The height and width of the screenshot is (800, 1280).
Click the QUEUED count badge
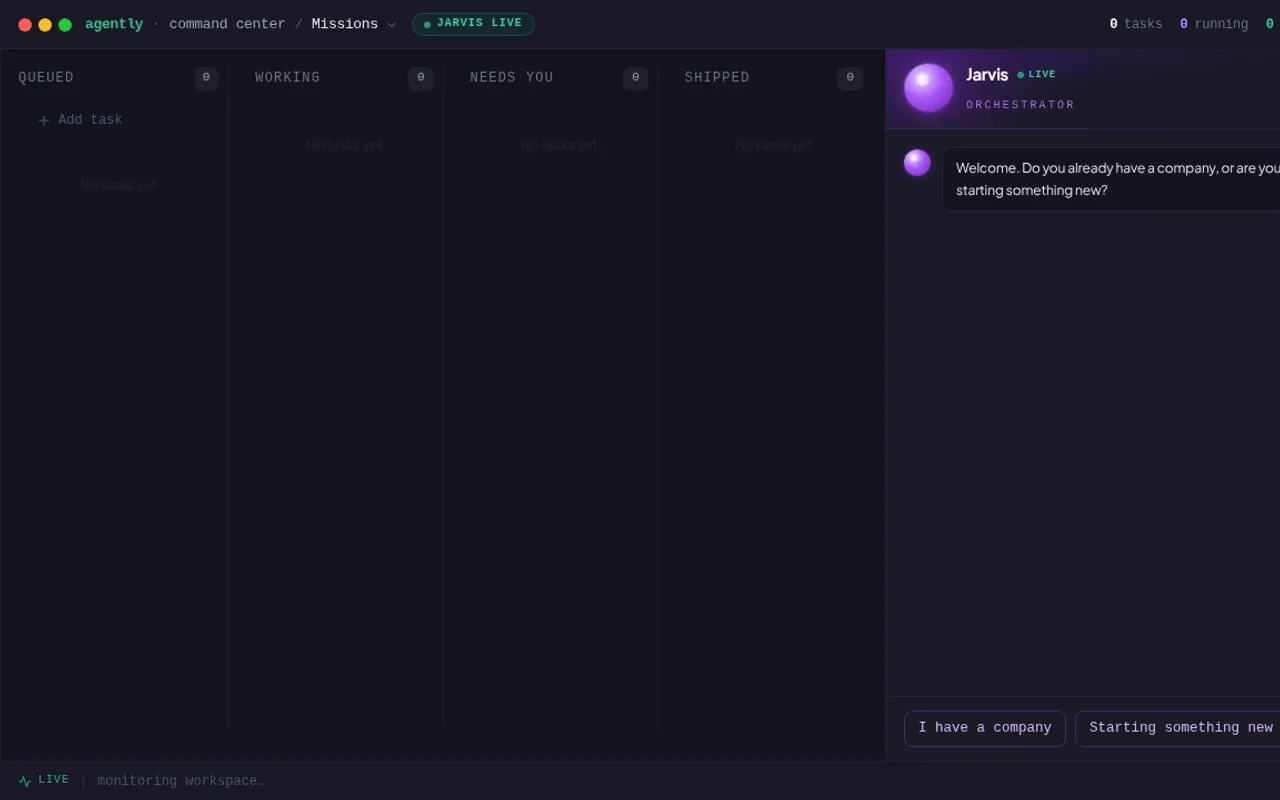206,78
